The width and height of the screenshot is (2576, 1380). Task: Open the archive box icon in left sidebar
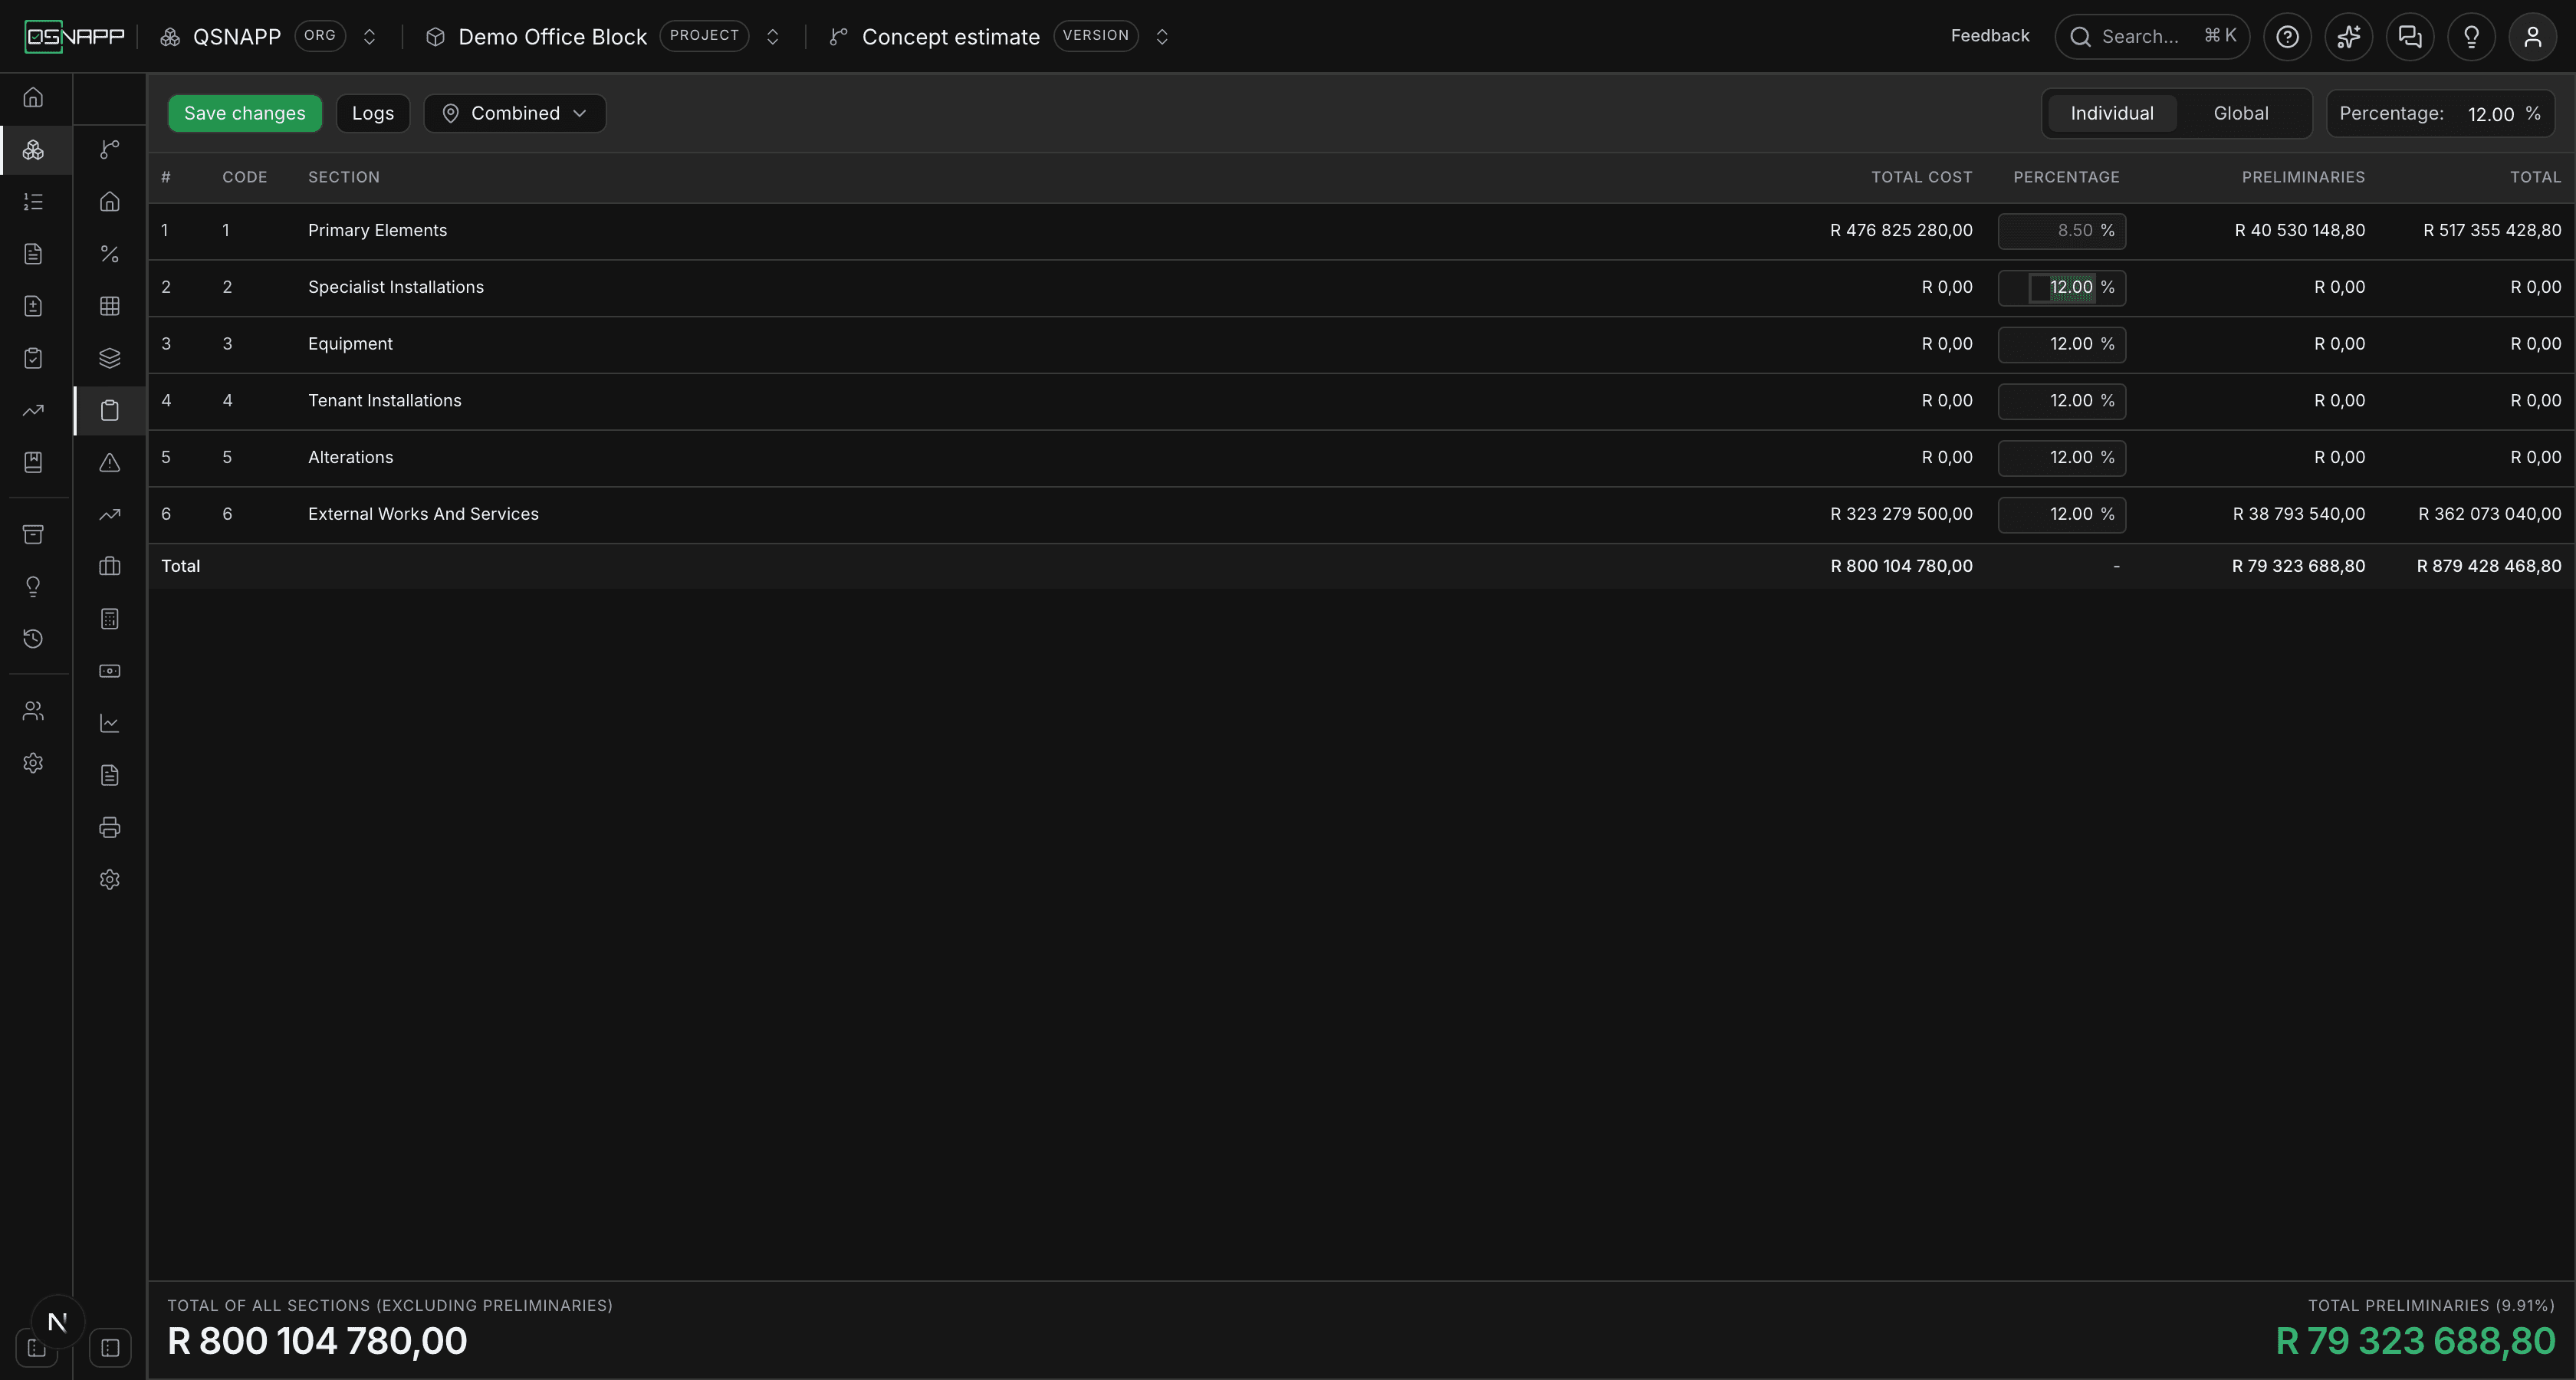tap(33, 534)
